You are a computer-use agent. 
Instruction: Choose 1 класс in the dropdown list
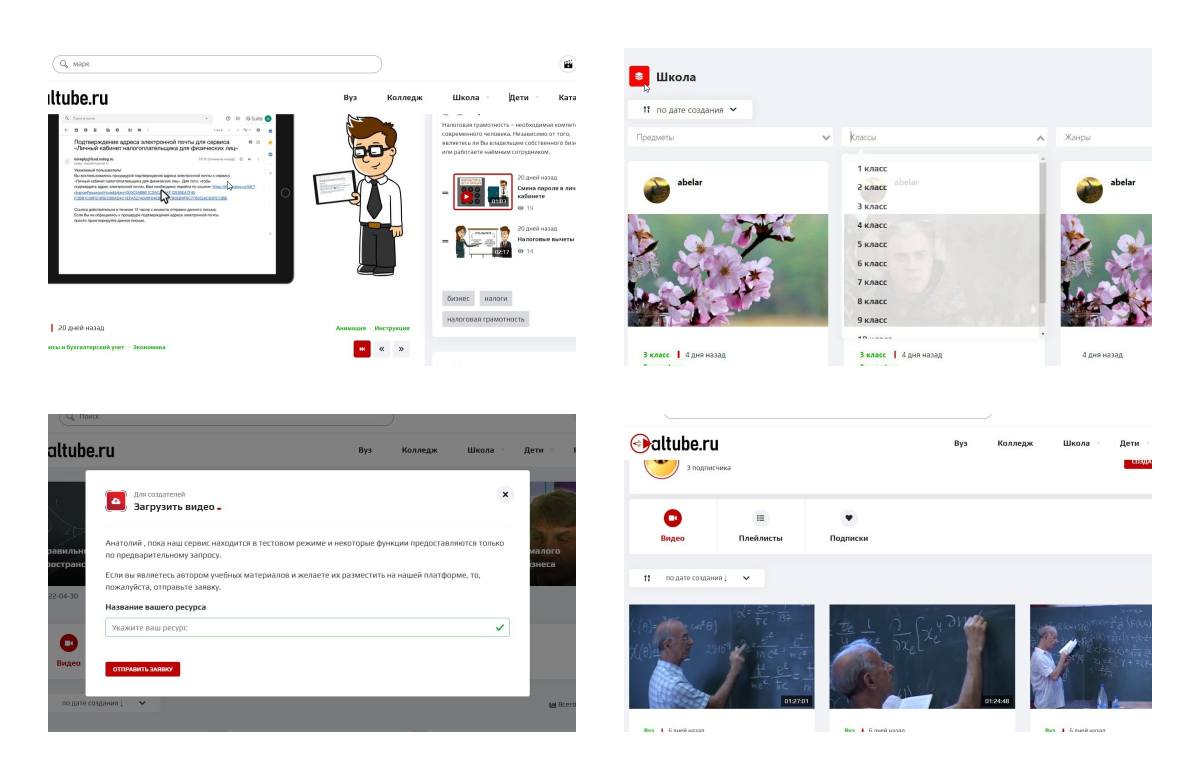[872, 168]
